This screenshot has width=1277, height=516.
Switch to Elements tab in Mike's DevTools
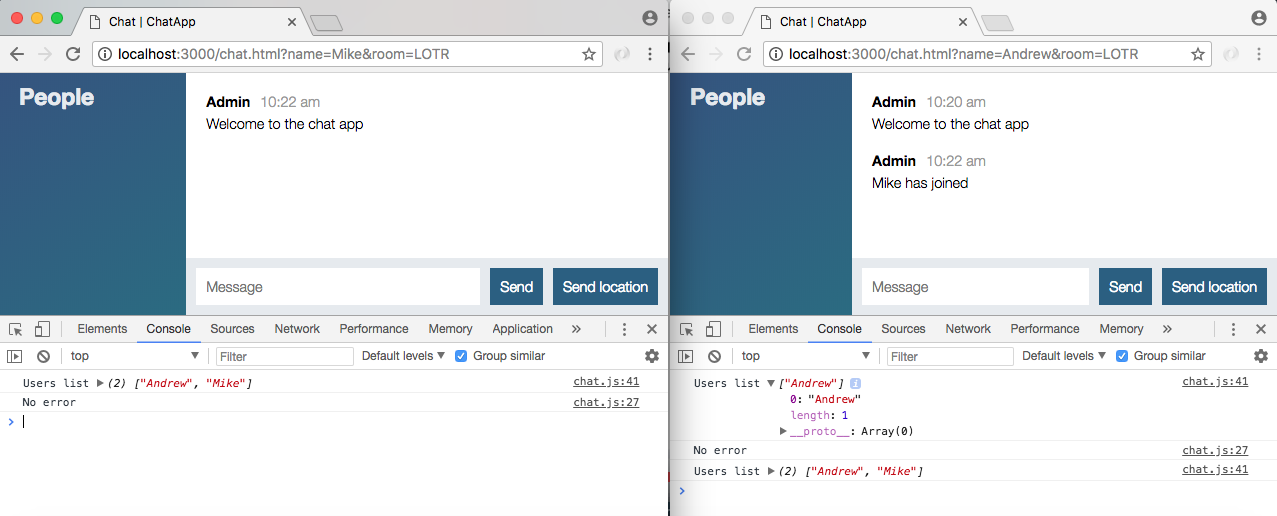pyautogui.click(x=102, y=329)
